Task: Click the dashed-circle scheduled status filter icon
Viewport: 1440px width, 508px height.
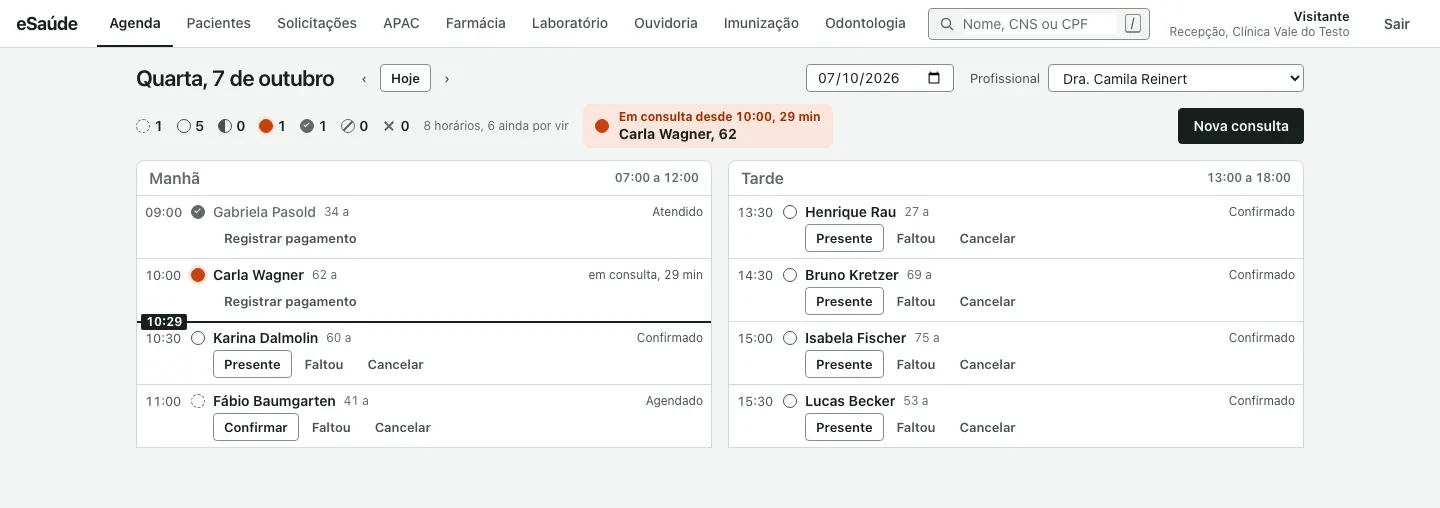Action: point(143,126)
